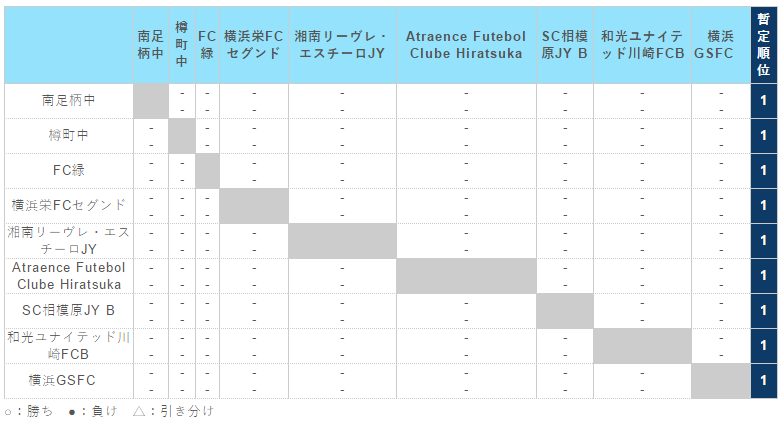The width and height of the screenshot is (784, 426).
Task: Select Atraence Futebol Clube Hiratsuka column header
Action: point(466,45)
